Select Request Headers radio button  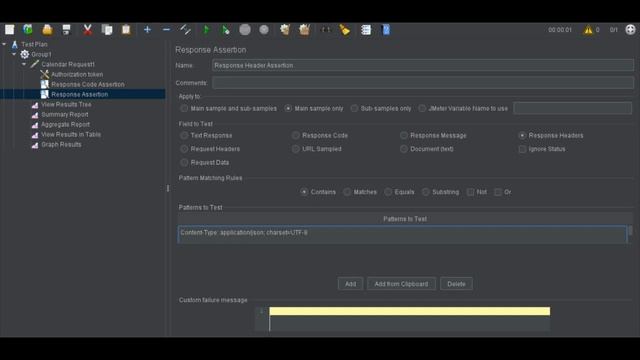point(184,149)
